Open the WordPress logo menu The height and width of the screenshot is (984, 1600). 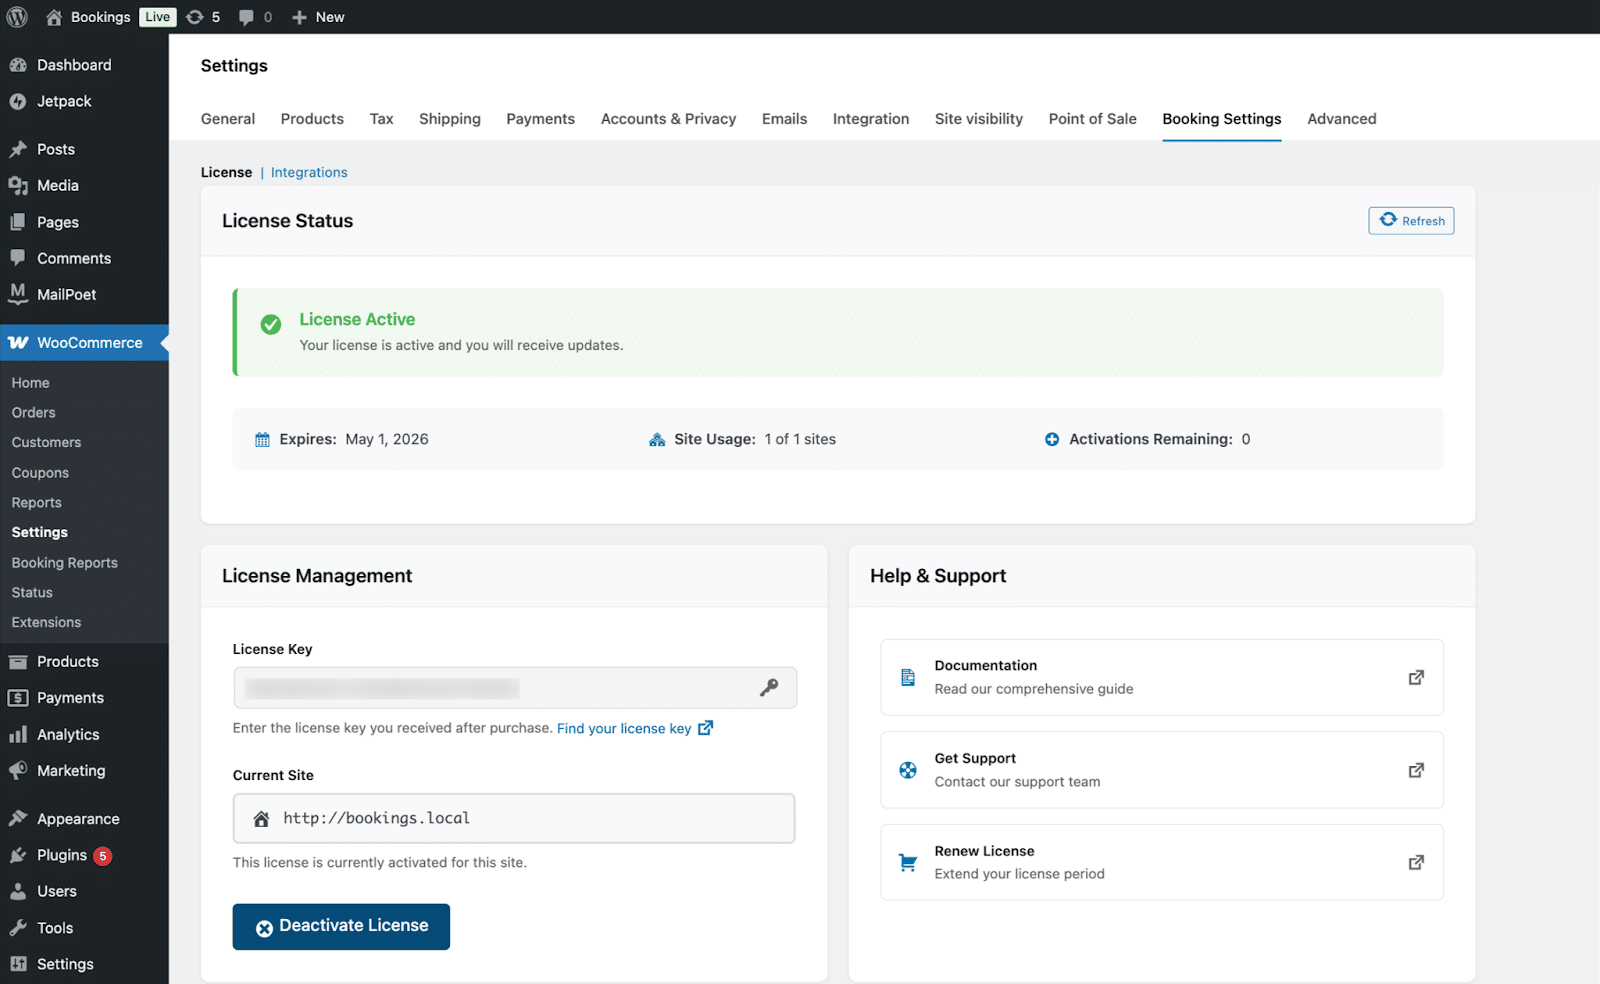click(17, 17)
